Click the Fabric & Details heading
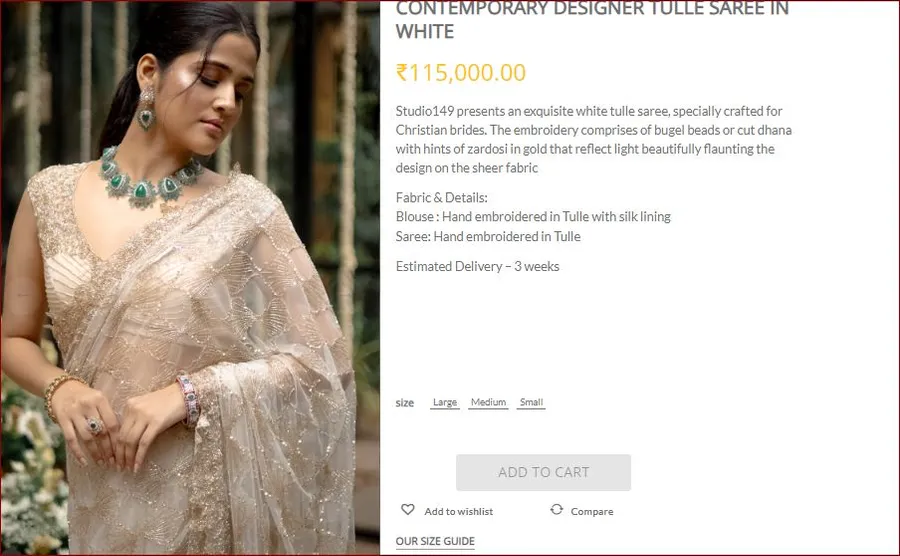900x556 pixels. [441, 197]
